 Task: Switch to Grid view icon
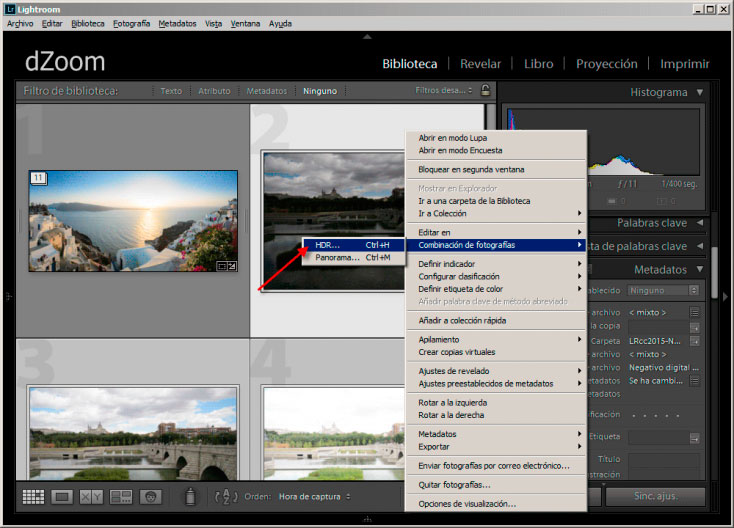(33, 497)
